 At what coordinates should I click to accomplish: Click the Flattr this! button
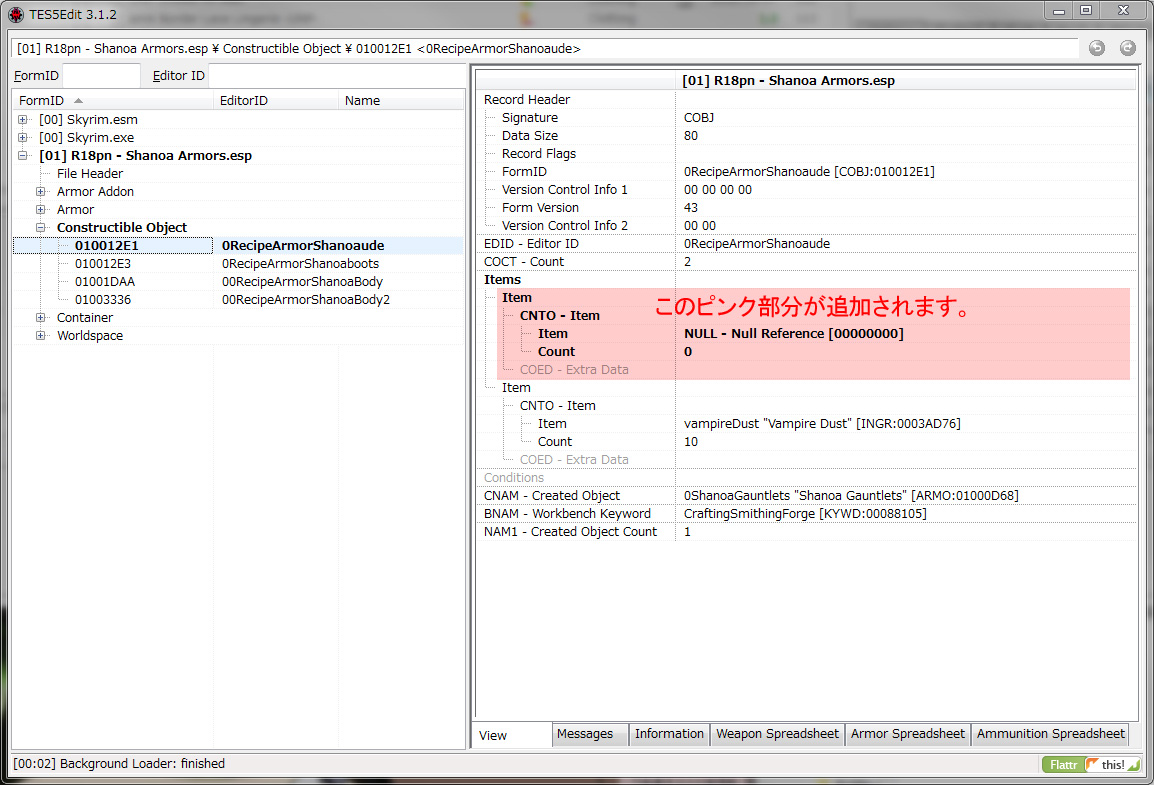tap(1091, 764)
